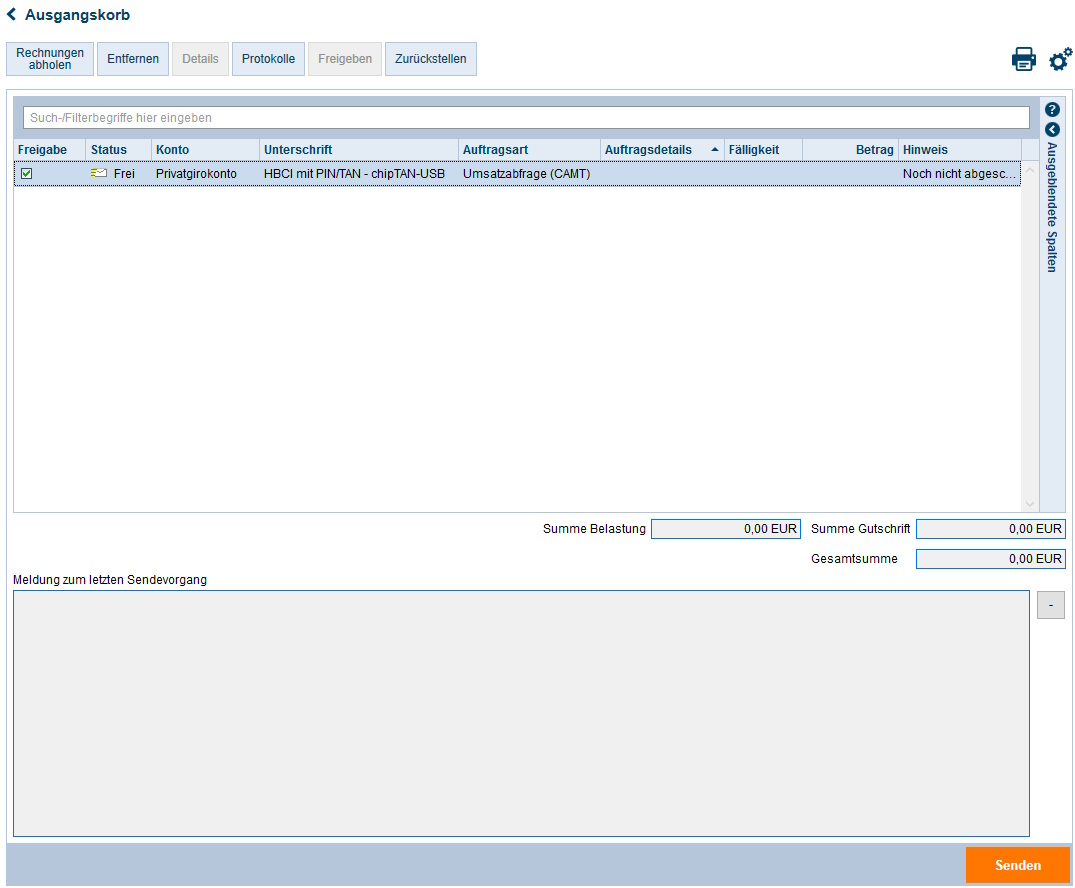This screenshot has height=888, width=1075.
Task: Open settings with the gears icon
Action: 1060,60
